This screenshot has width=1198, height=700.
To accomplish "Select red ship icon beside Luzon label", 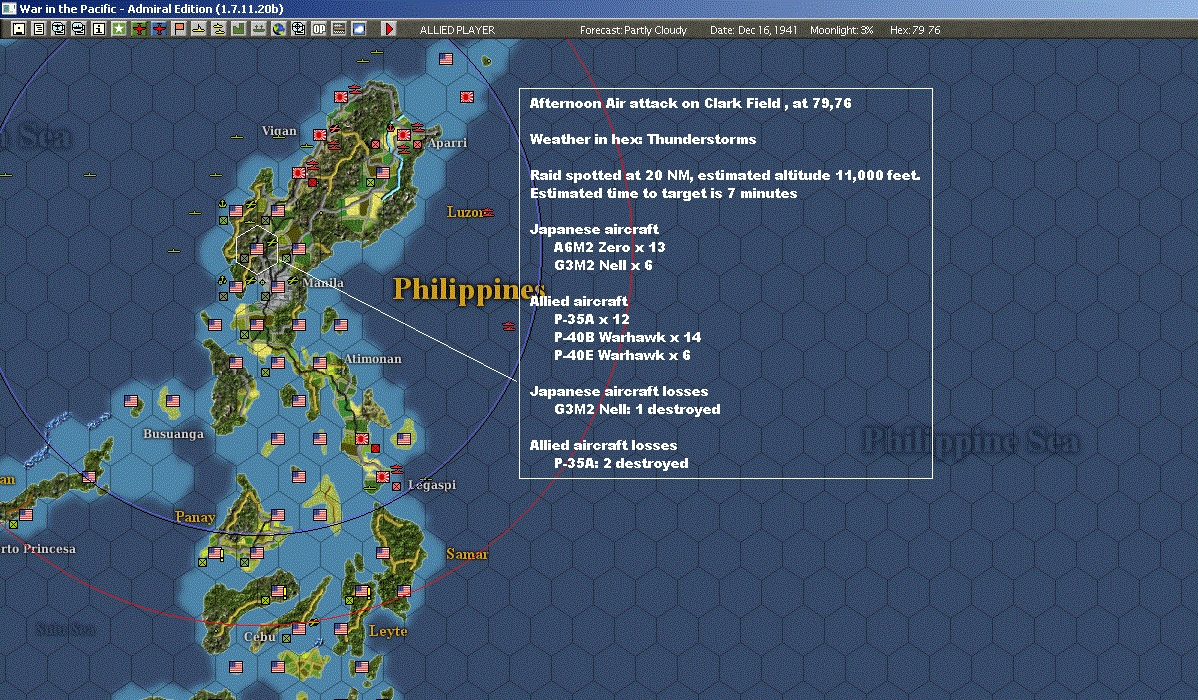I will [x=487, y=212].
